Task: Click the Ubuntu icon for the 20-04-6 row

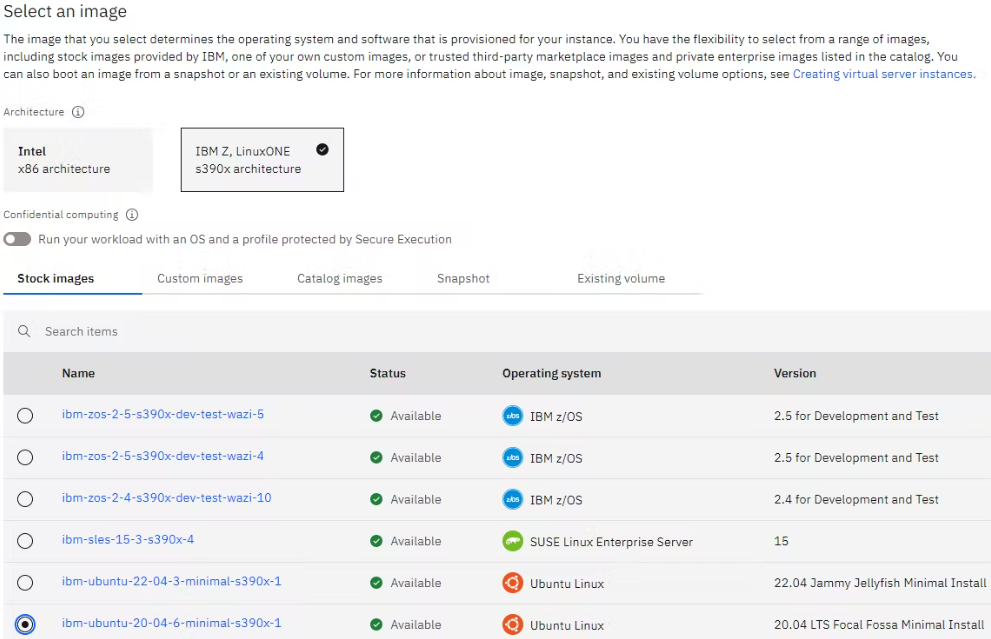Action: [x=513, y=624]
